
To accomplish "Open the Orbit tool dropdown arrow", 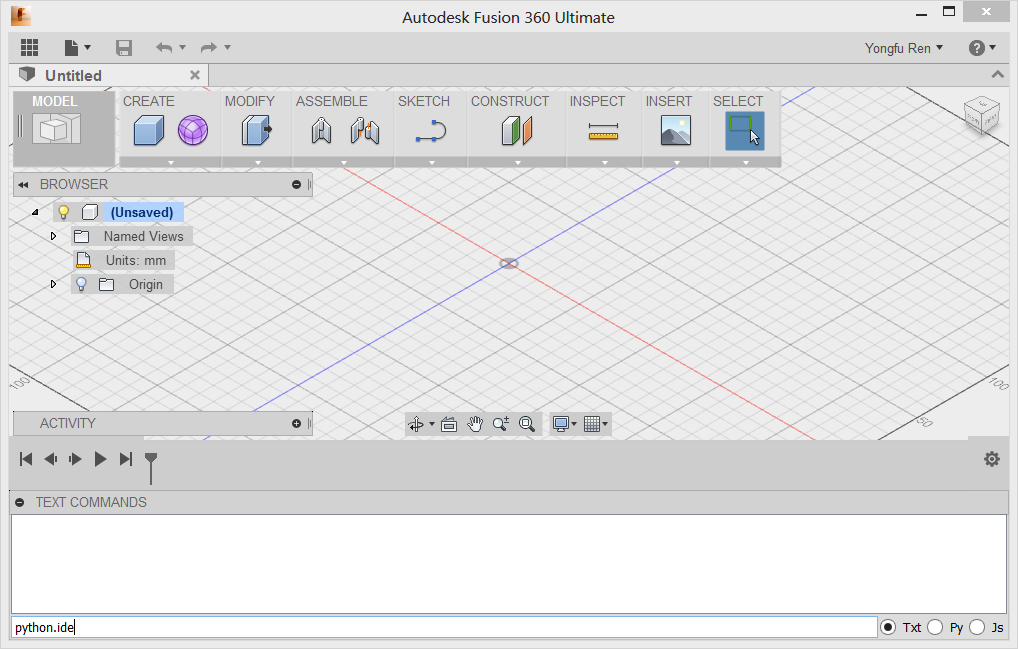I will coord(430,424).
